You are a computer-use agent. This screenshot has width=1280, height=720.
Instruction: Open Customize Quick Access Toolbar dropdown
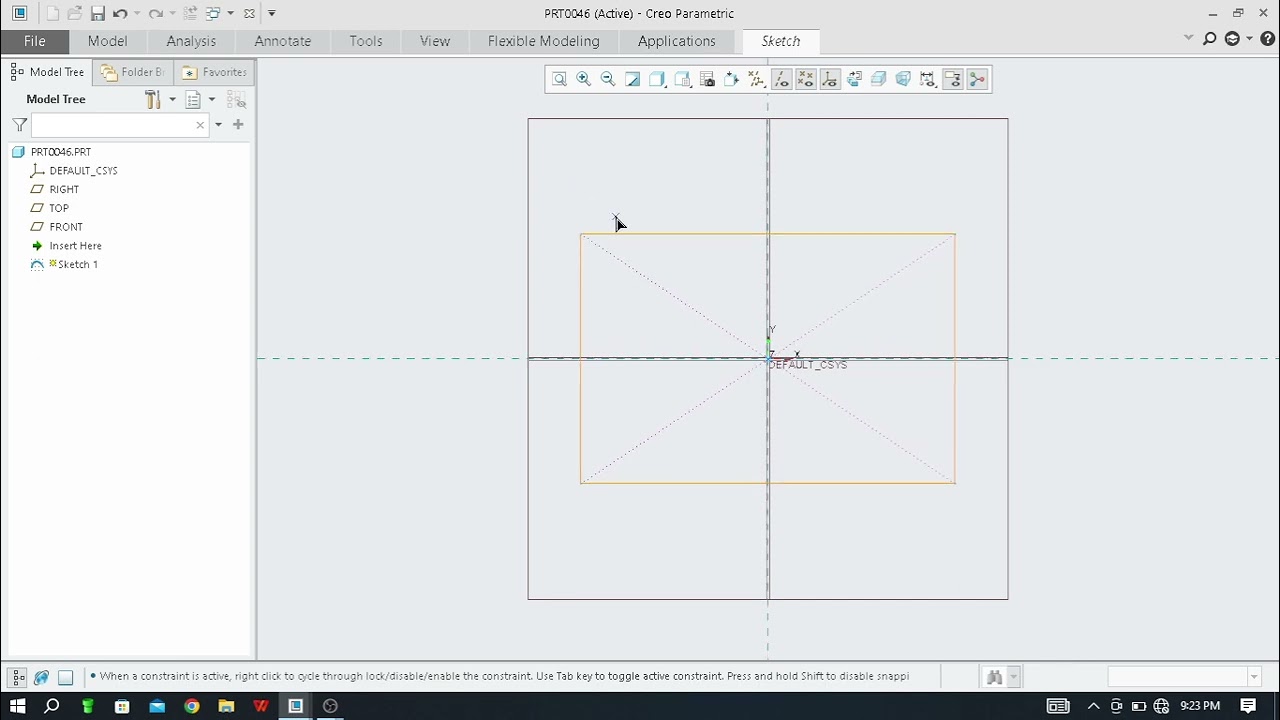tap(271, 14)
